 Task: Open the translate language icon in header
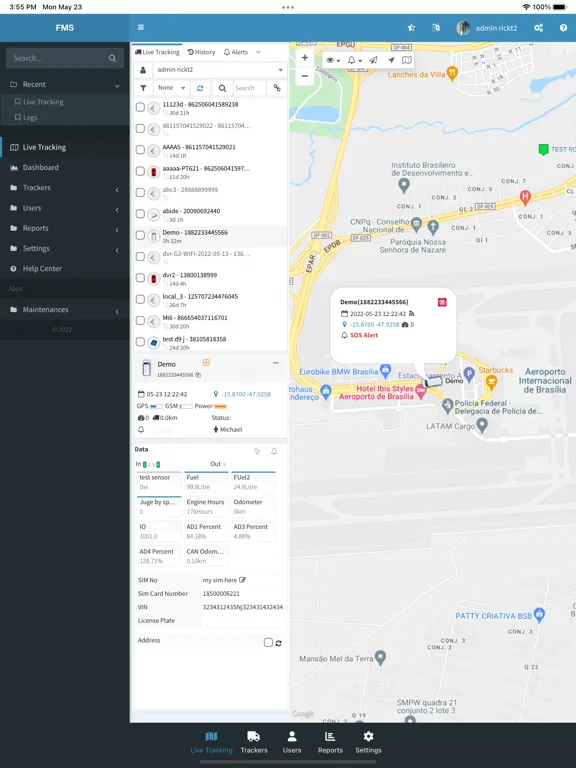point(436,28)
